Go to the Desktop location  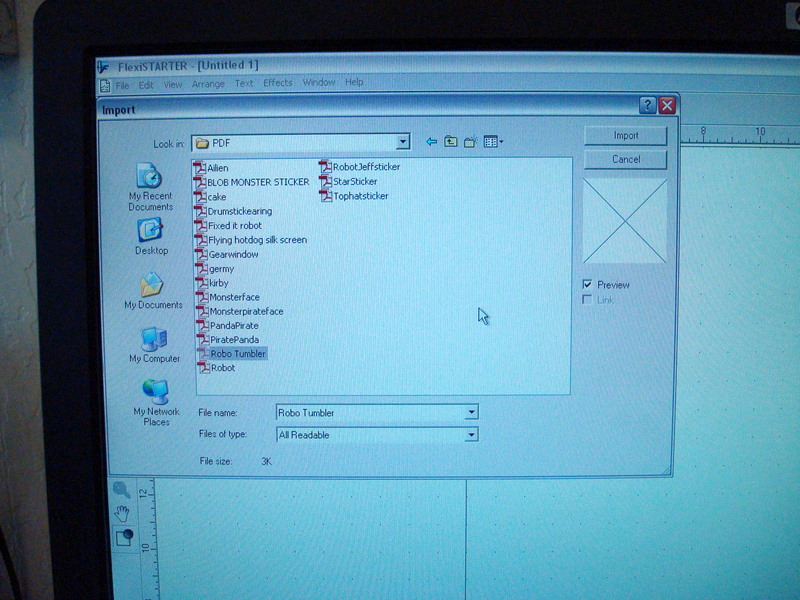151,236
